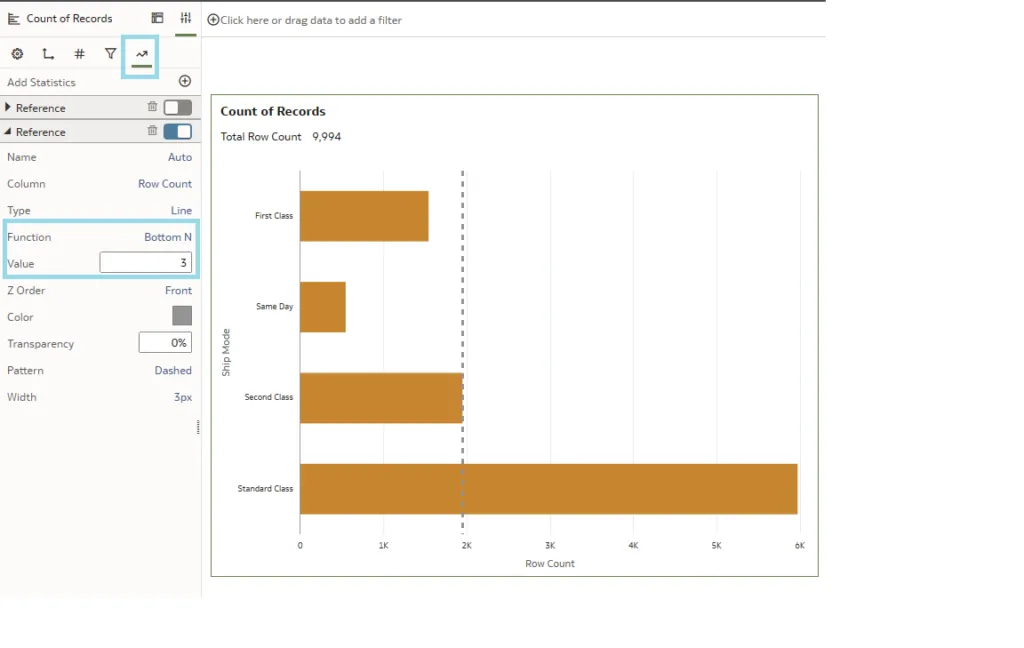Switch to the Grammar panel icon
Screen dimensions: 1024x648
[x=157, y=18]
